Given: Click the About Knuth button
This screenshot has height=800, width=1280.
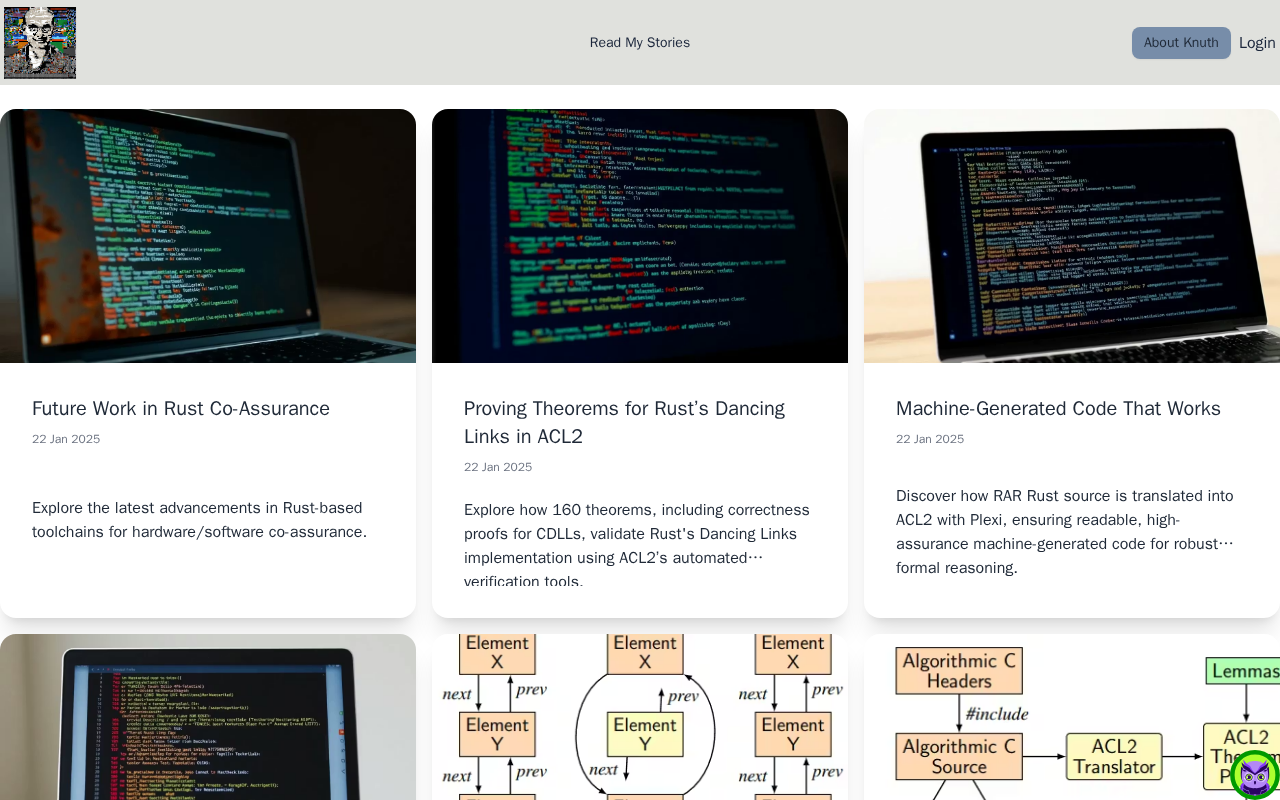Looking at the screenshot, I should tap(1180, 43).
